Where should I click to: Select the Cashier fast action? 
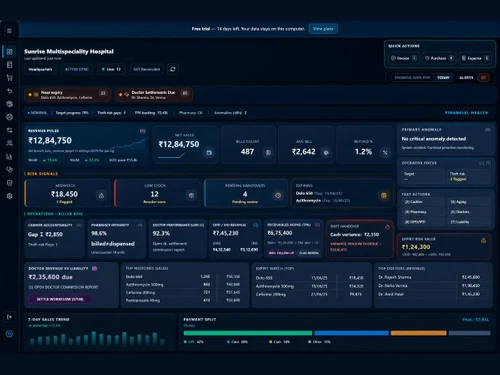(x=423, y=202)
